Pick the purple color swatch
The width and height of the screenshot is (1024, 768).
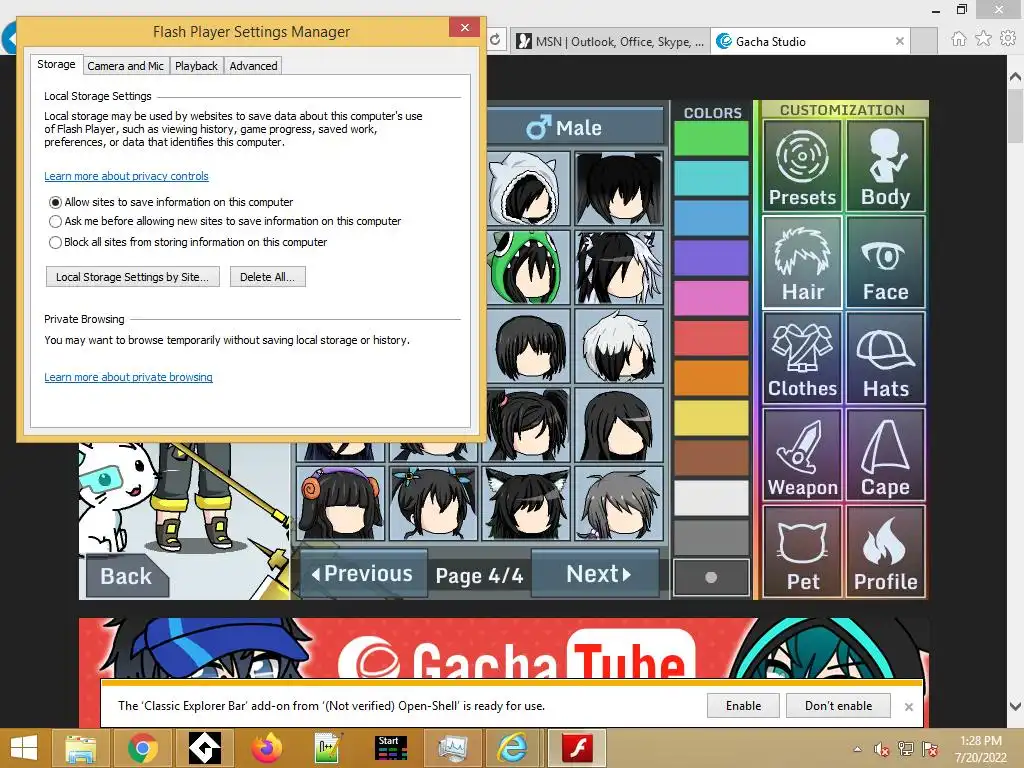point(711,258)
